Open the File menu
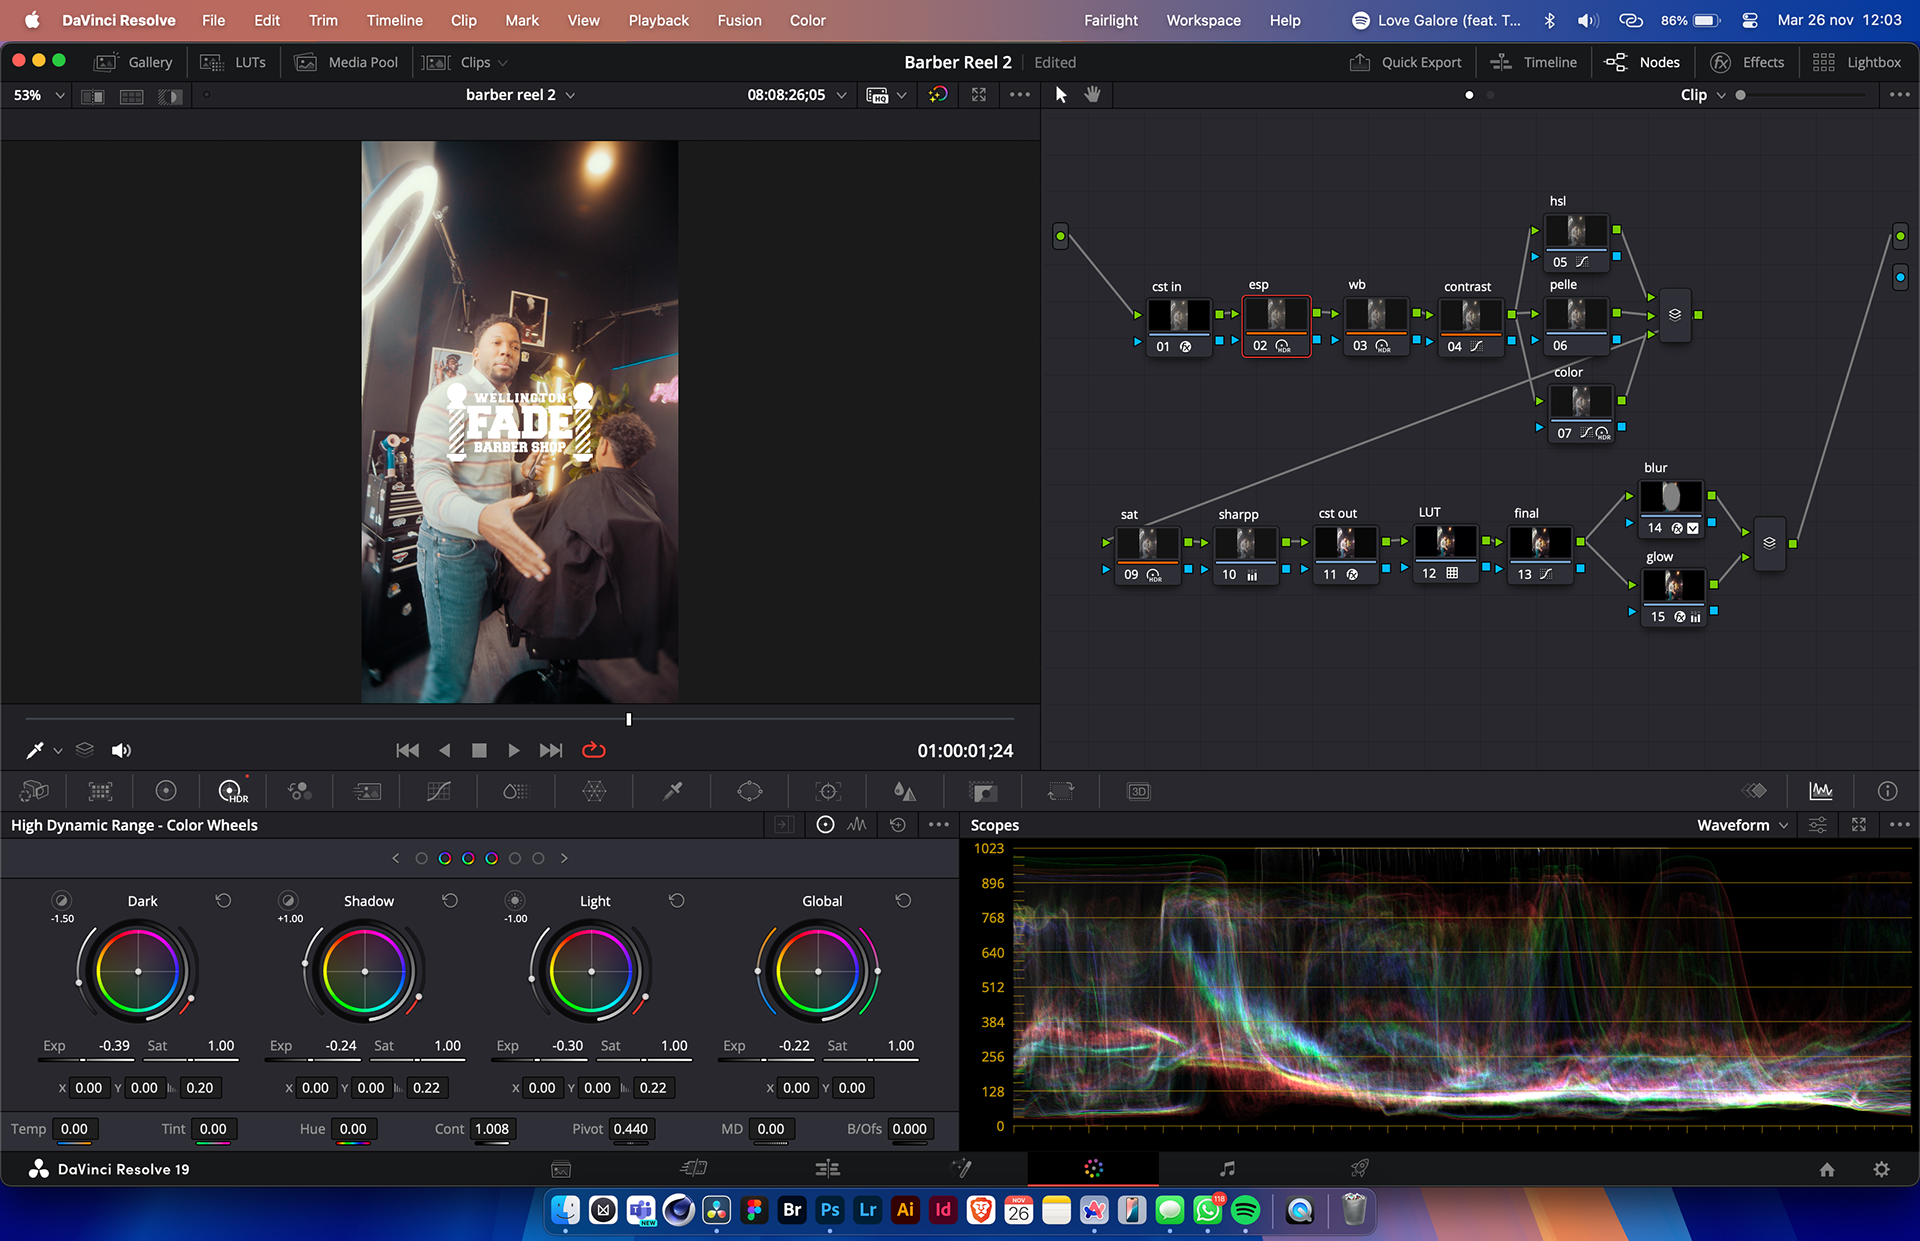Image resolution: width=1920 pixels, height=1241 pixels. (x=213, y=20)
